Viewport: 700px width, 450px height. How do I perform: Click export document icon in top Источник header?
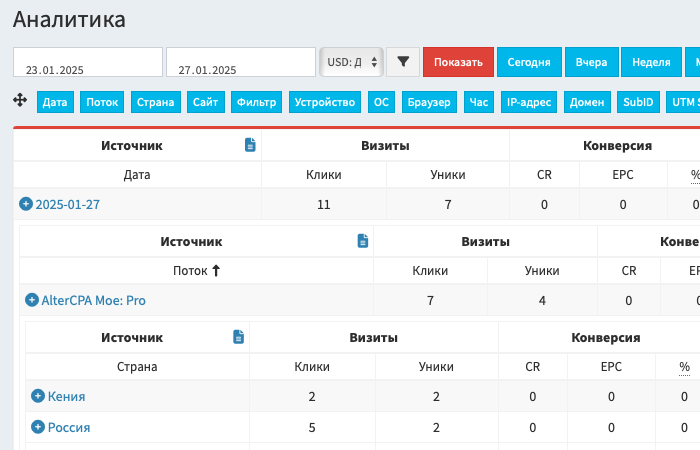[x=251, y=146]
